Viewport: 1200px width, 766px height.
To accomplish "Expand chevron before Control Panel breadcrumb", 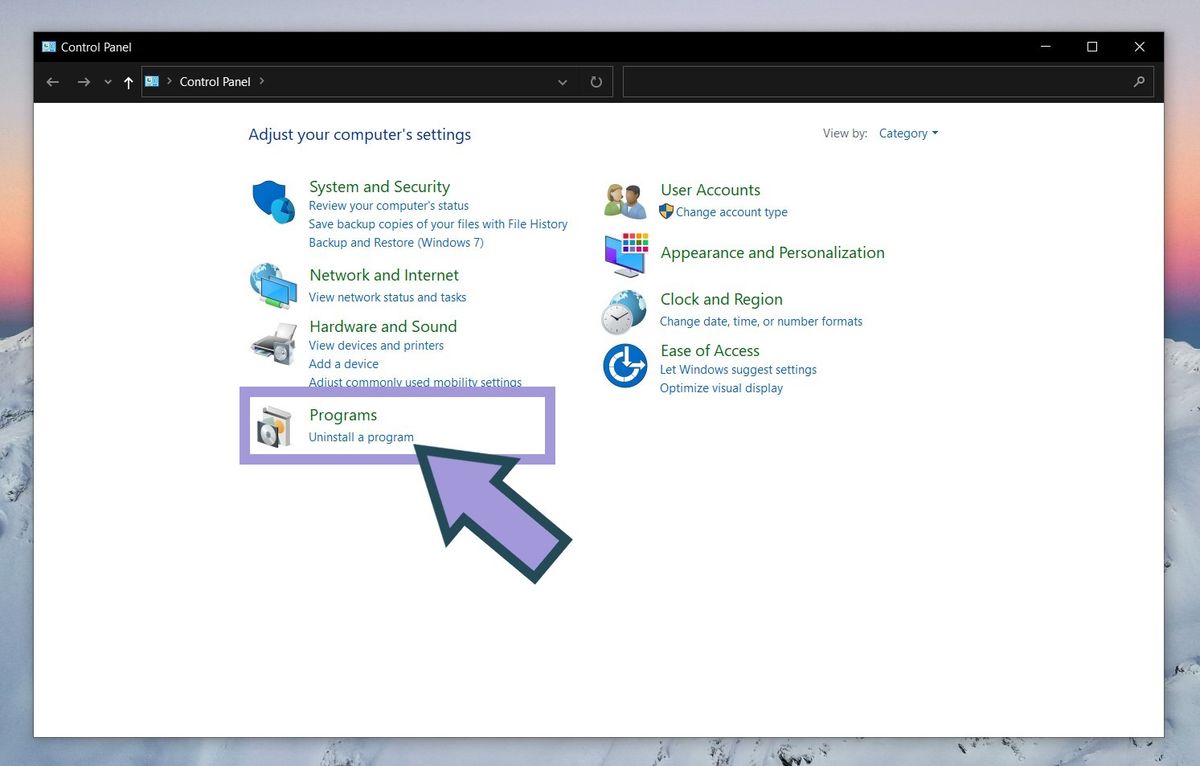I will pos(169,81).
